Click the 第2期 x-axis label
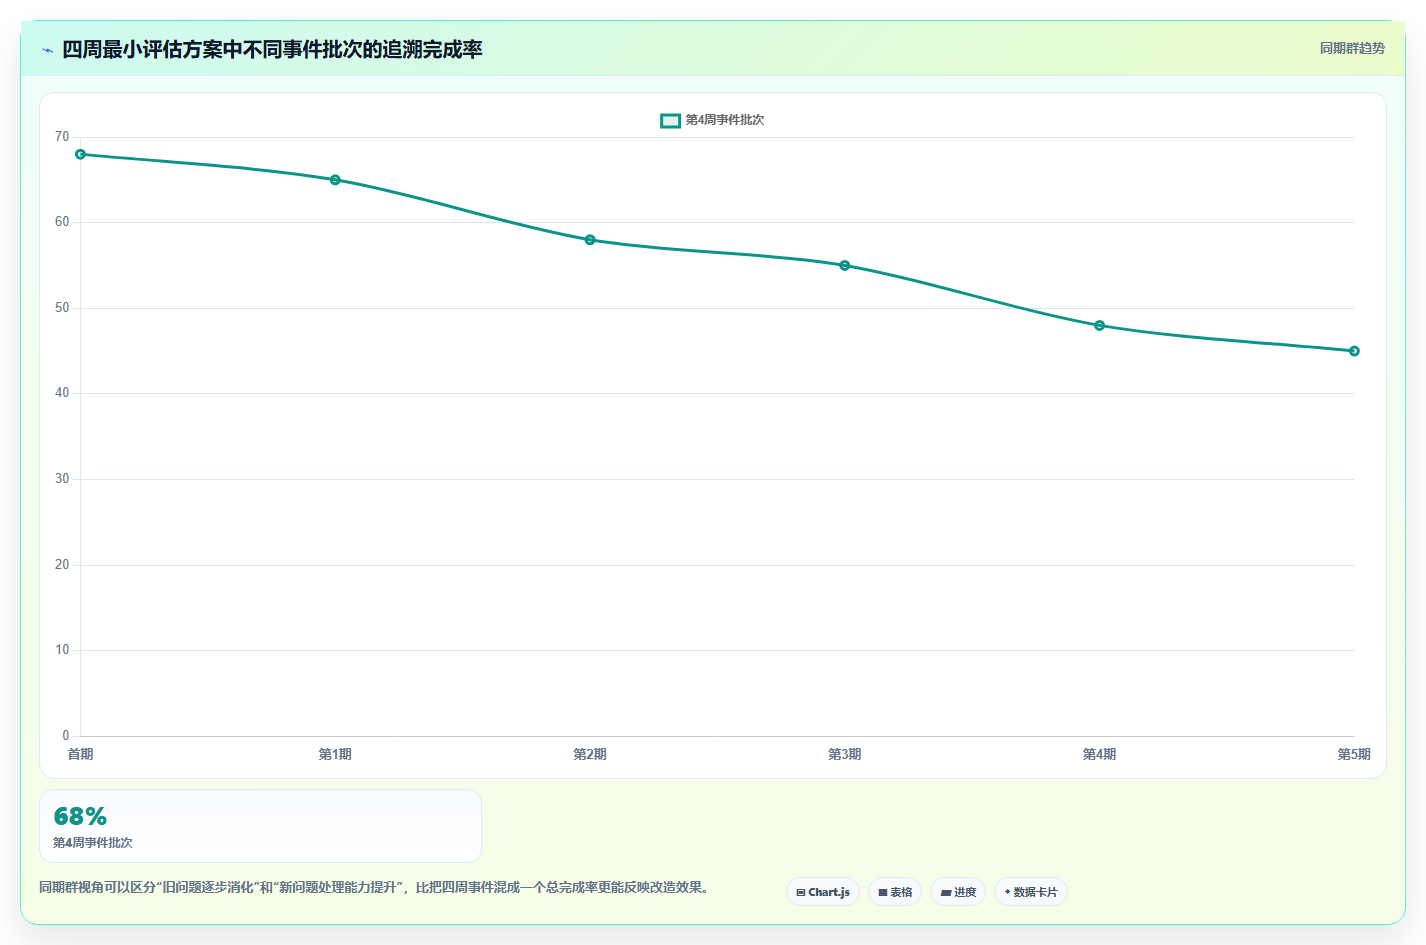Screen dimensions: 1426x945 [590, 754]
